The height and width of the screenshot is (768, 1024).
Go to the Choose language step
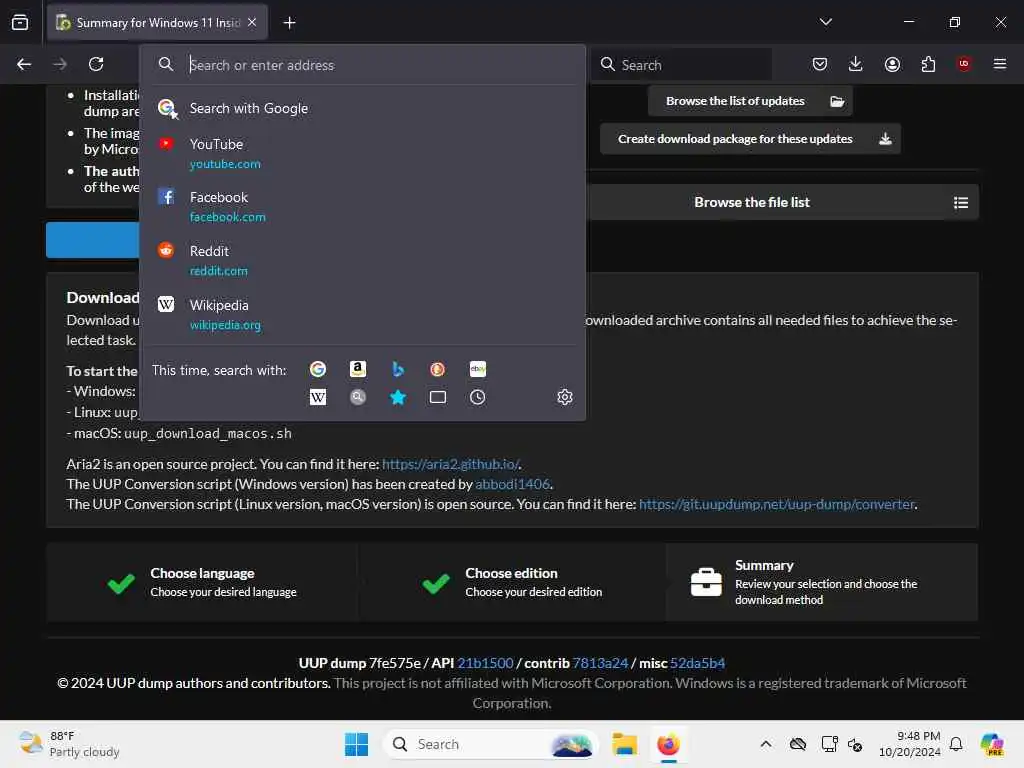pyautogui.click(x=202, y=582)
